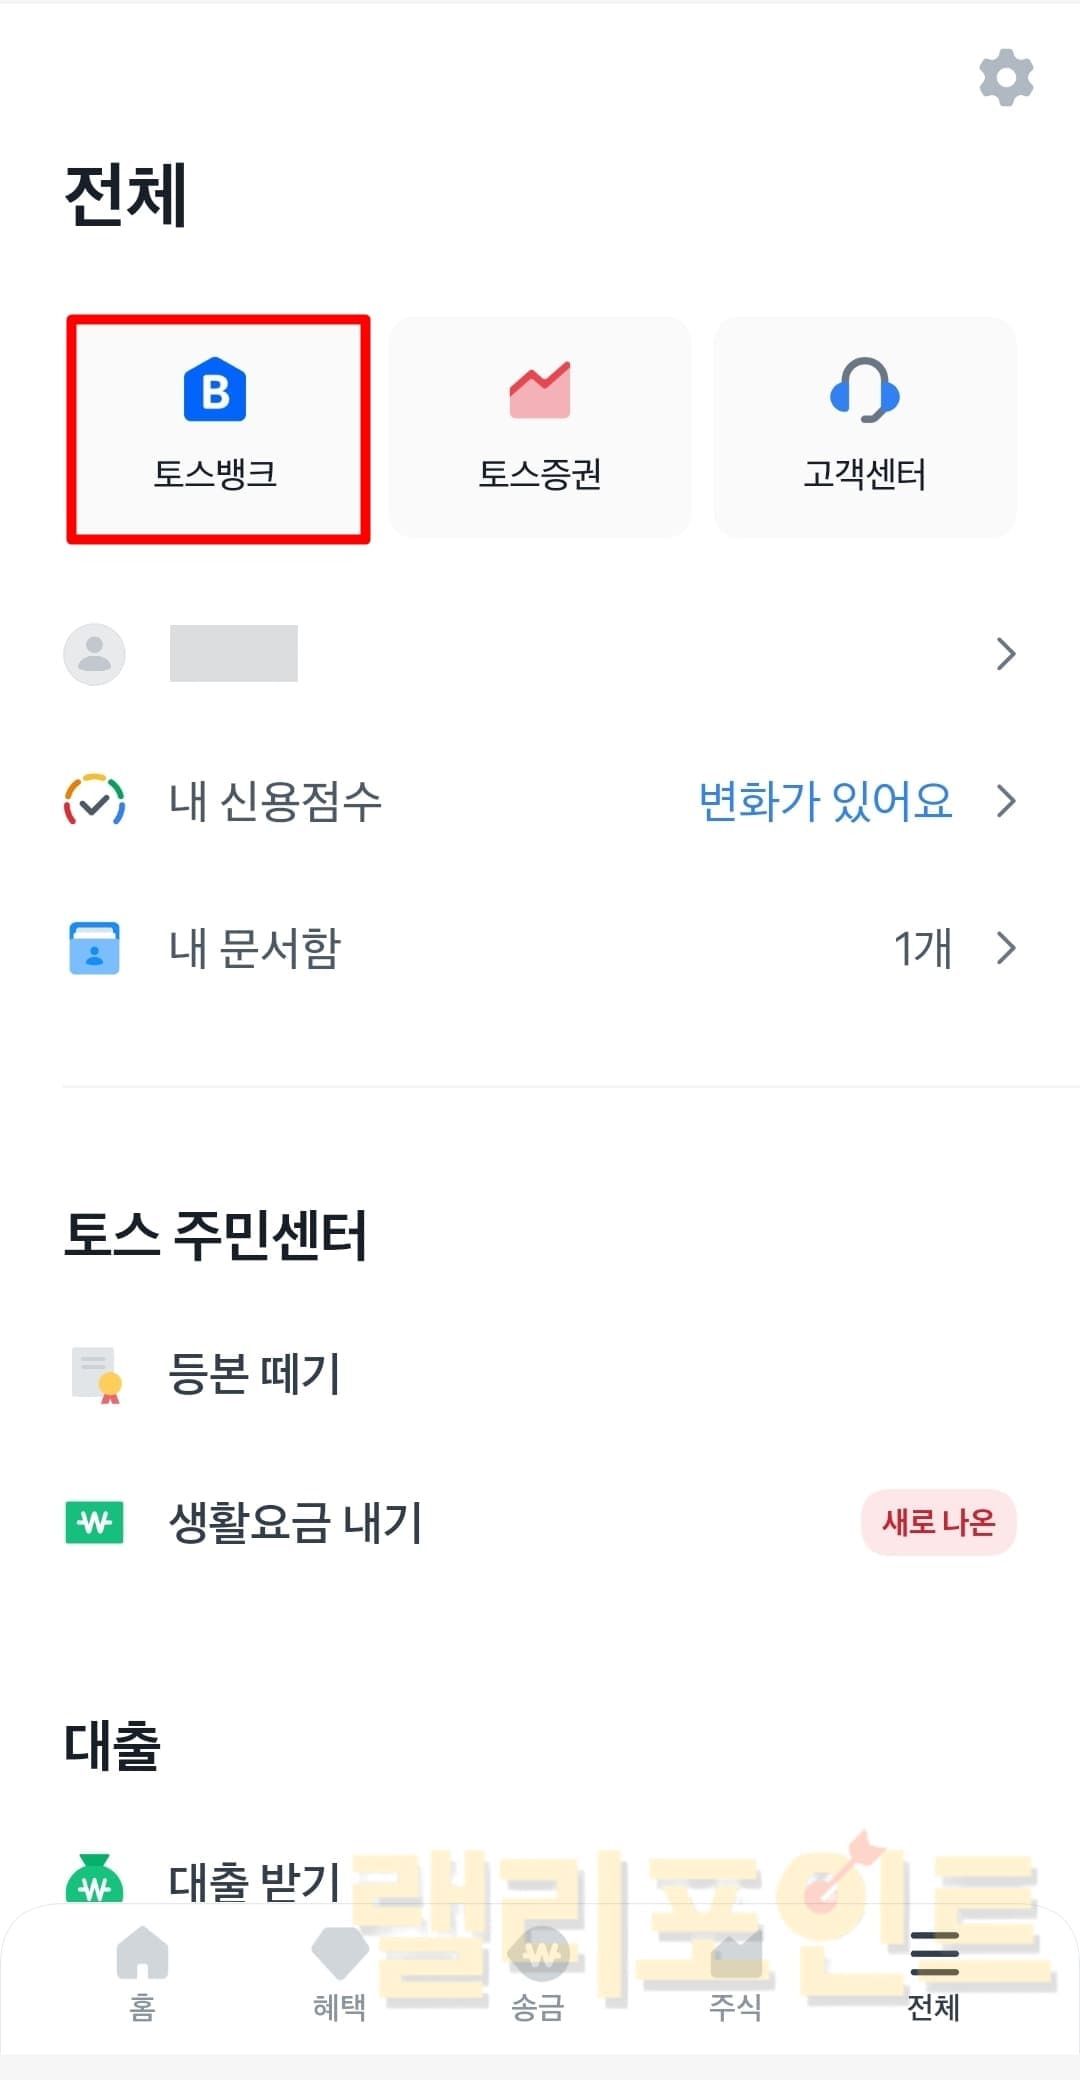The height and width of the screenshot is (2080, 1080).
Task: Select the 등본 떼기 menu item
Action: (x=255, y=1374)
